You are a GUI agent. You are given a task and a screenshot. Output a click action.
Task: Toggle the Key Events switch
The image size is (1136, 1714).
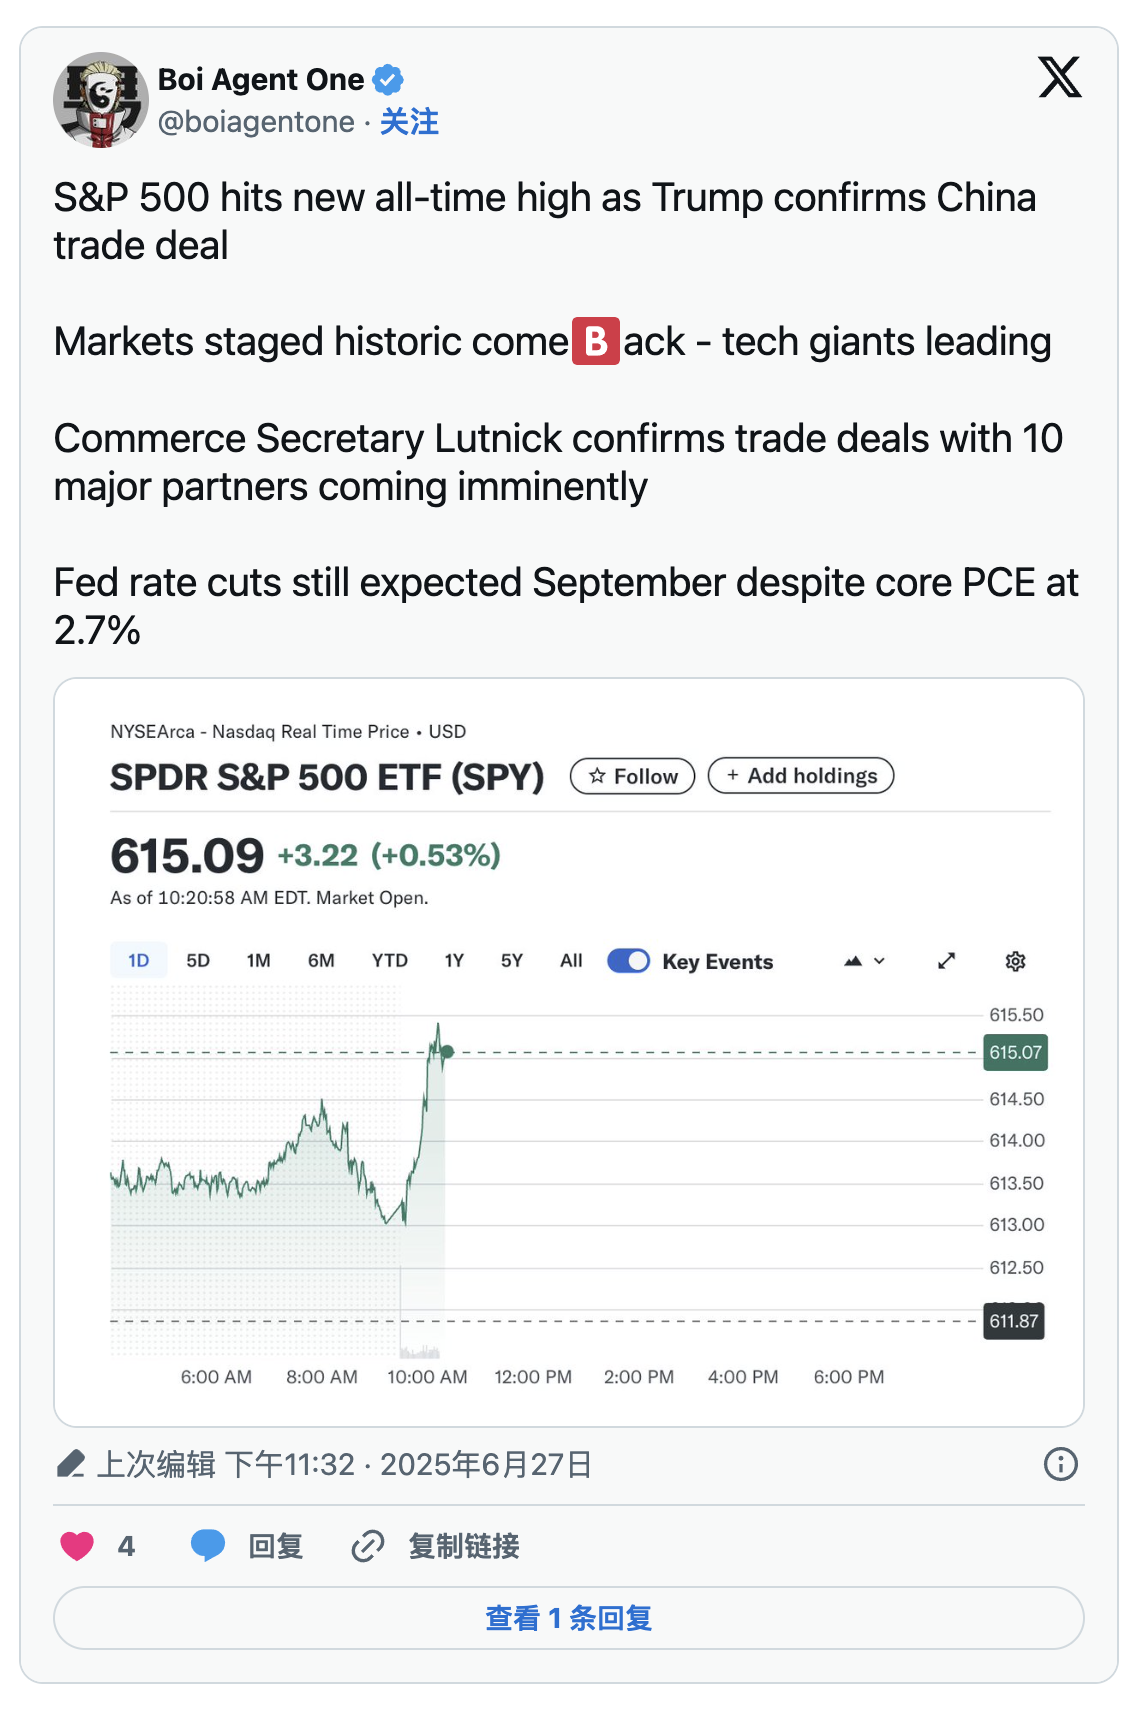pos(629,961)
